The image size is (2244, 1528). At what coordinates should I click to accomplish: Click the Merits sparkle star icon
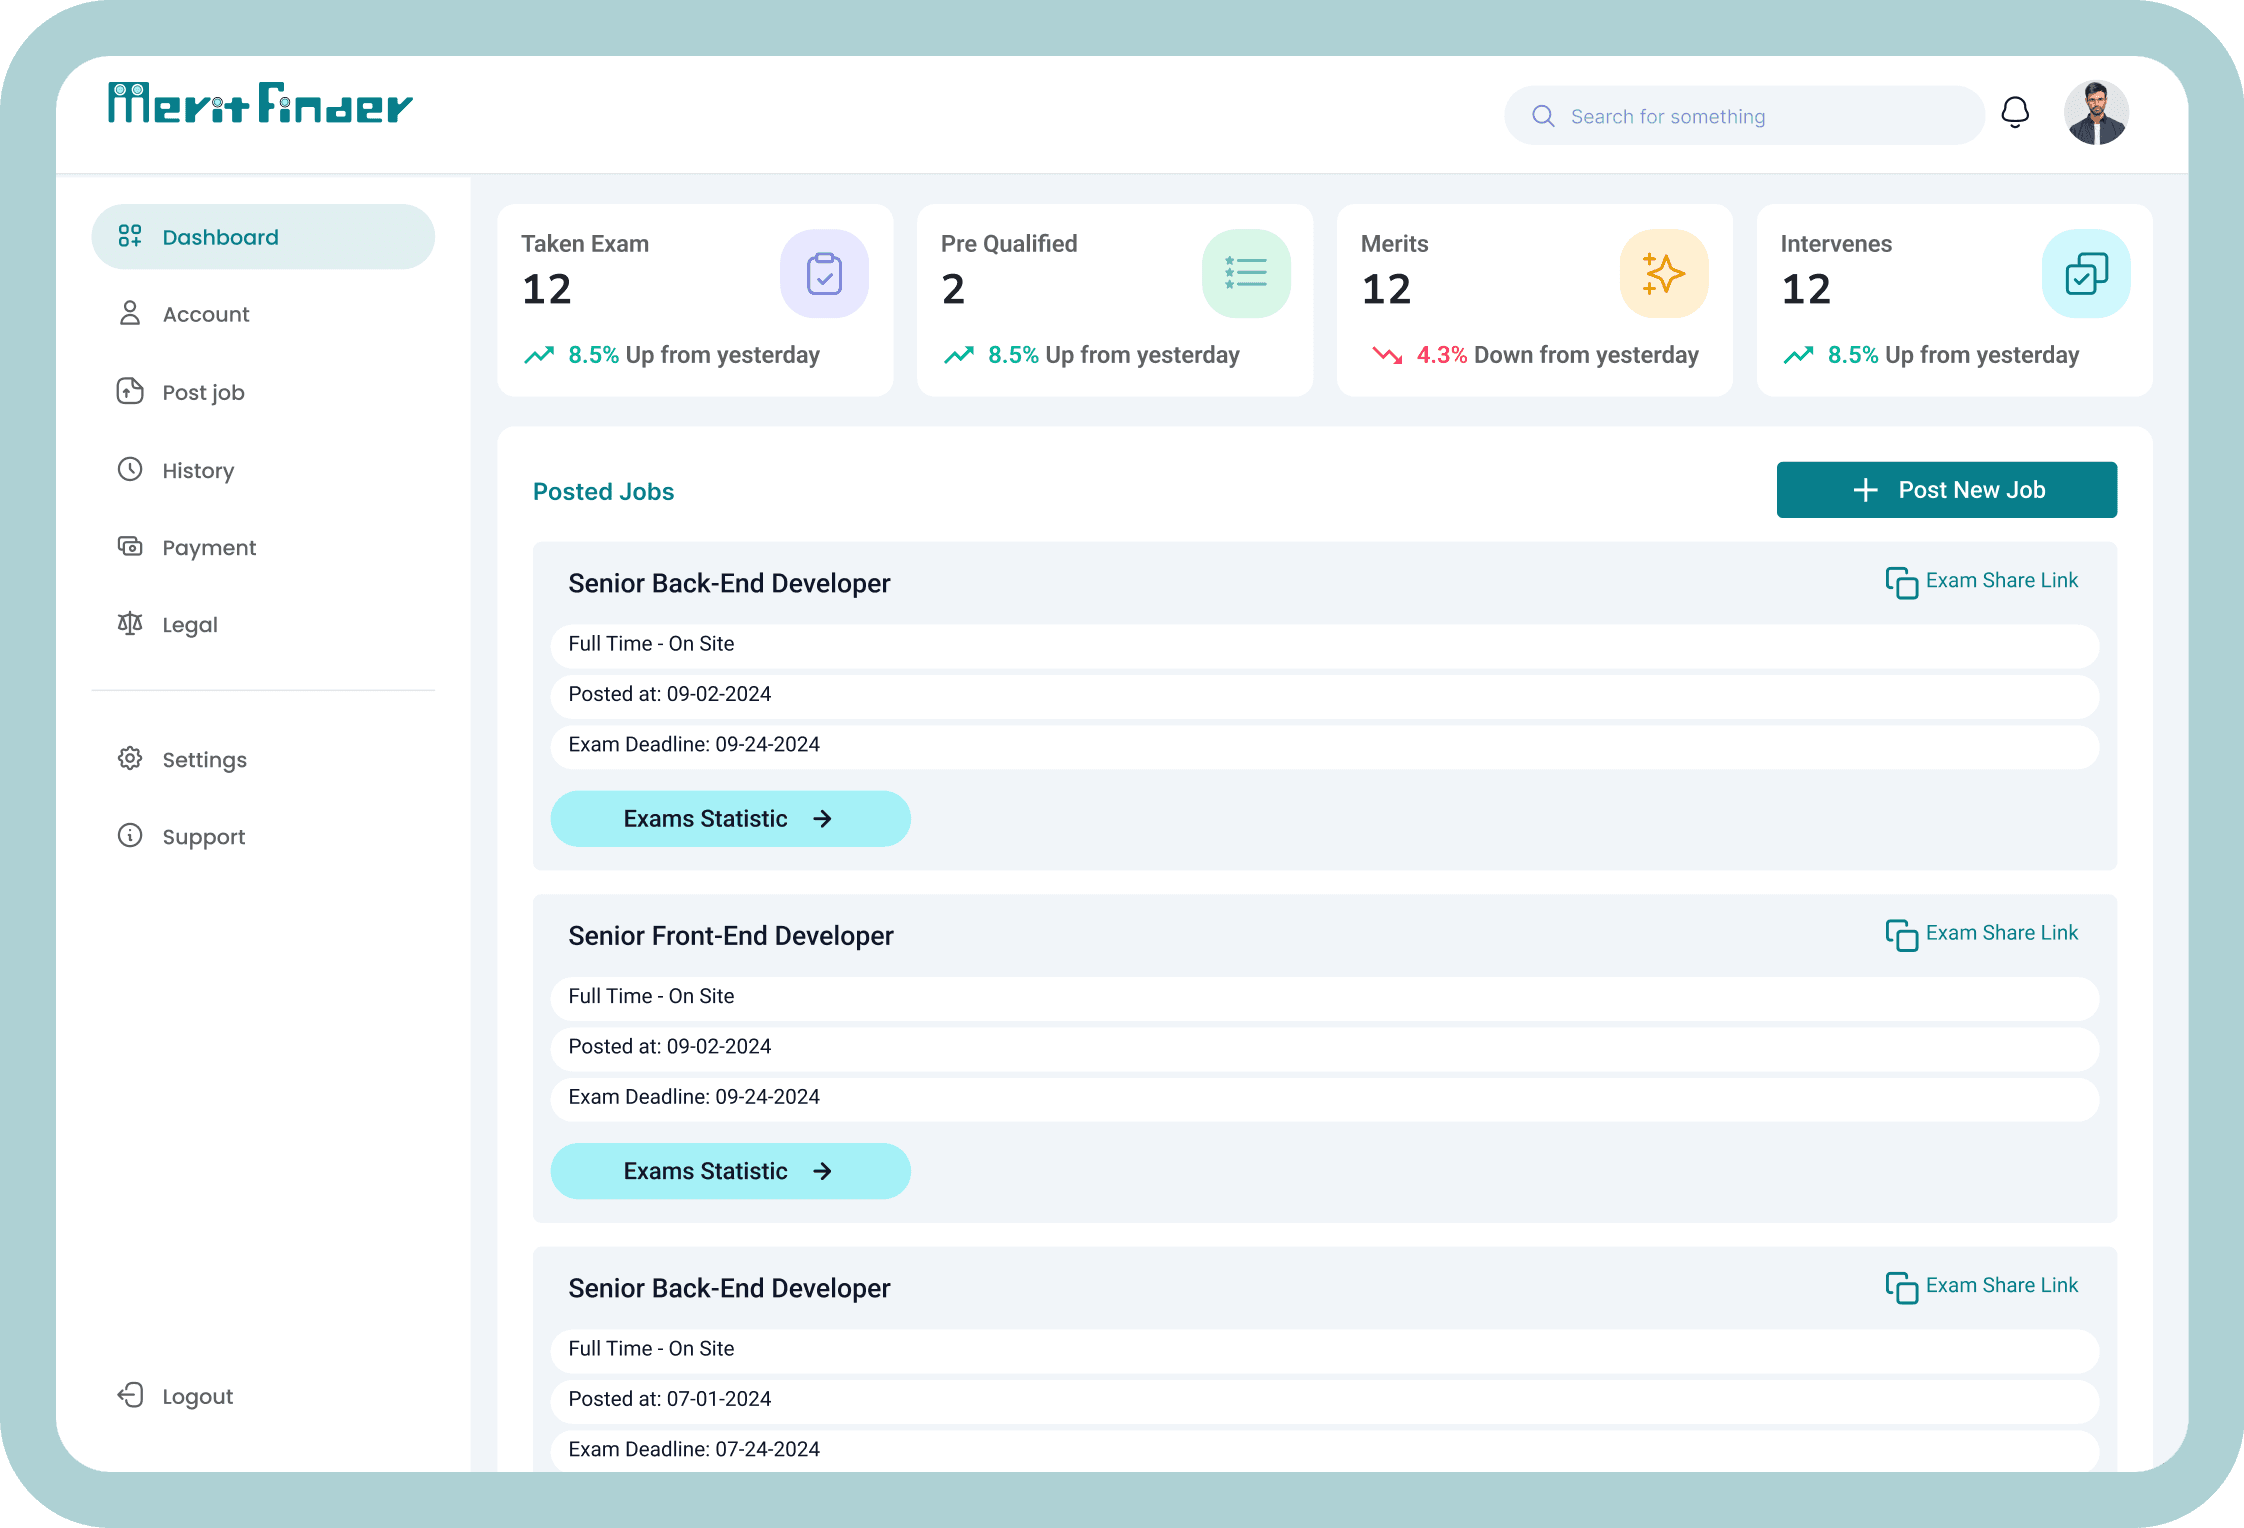point(1664,274)
